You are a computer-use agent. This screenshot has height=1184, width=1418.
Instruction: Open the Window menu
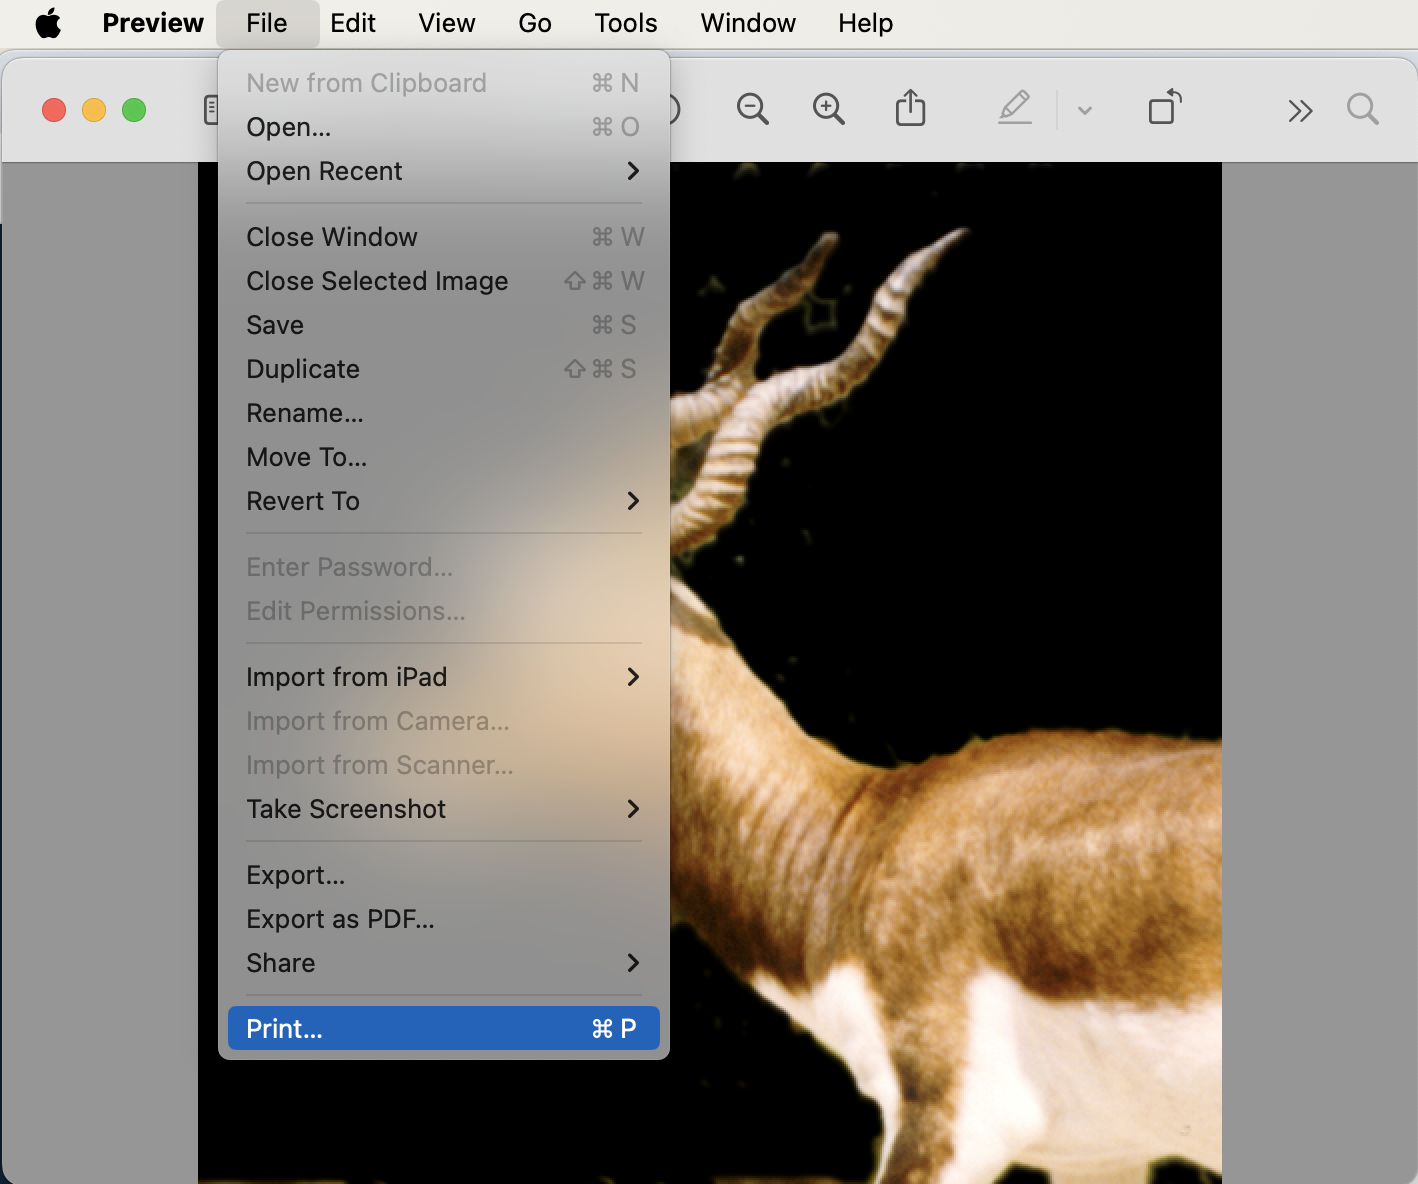[x=747, y=22]
